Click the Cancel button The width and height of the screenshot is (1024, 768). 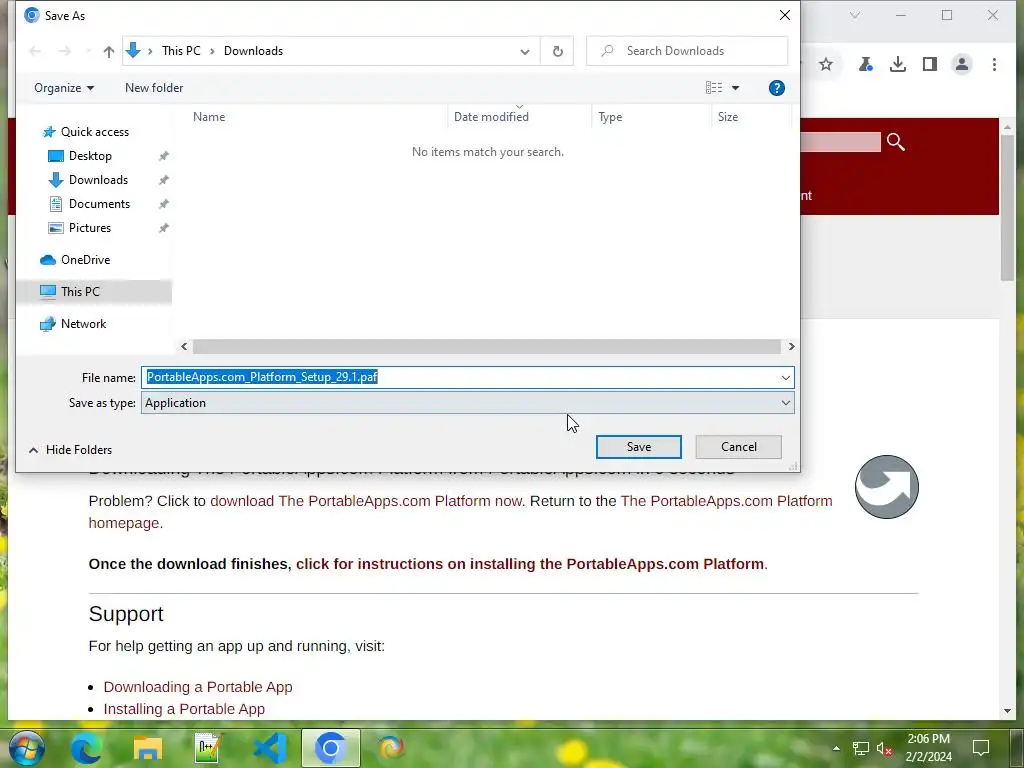point(739,447)
